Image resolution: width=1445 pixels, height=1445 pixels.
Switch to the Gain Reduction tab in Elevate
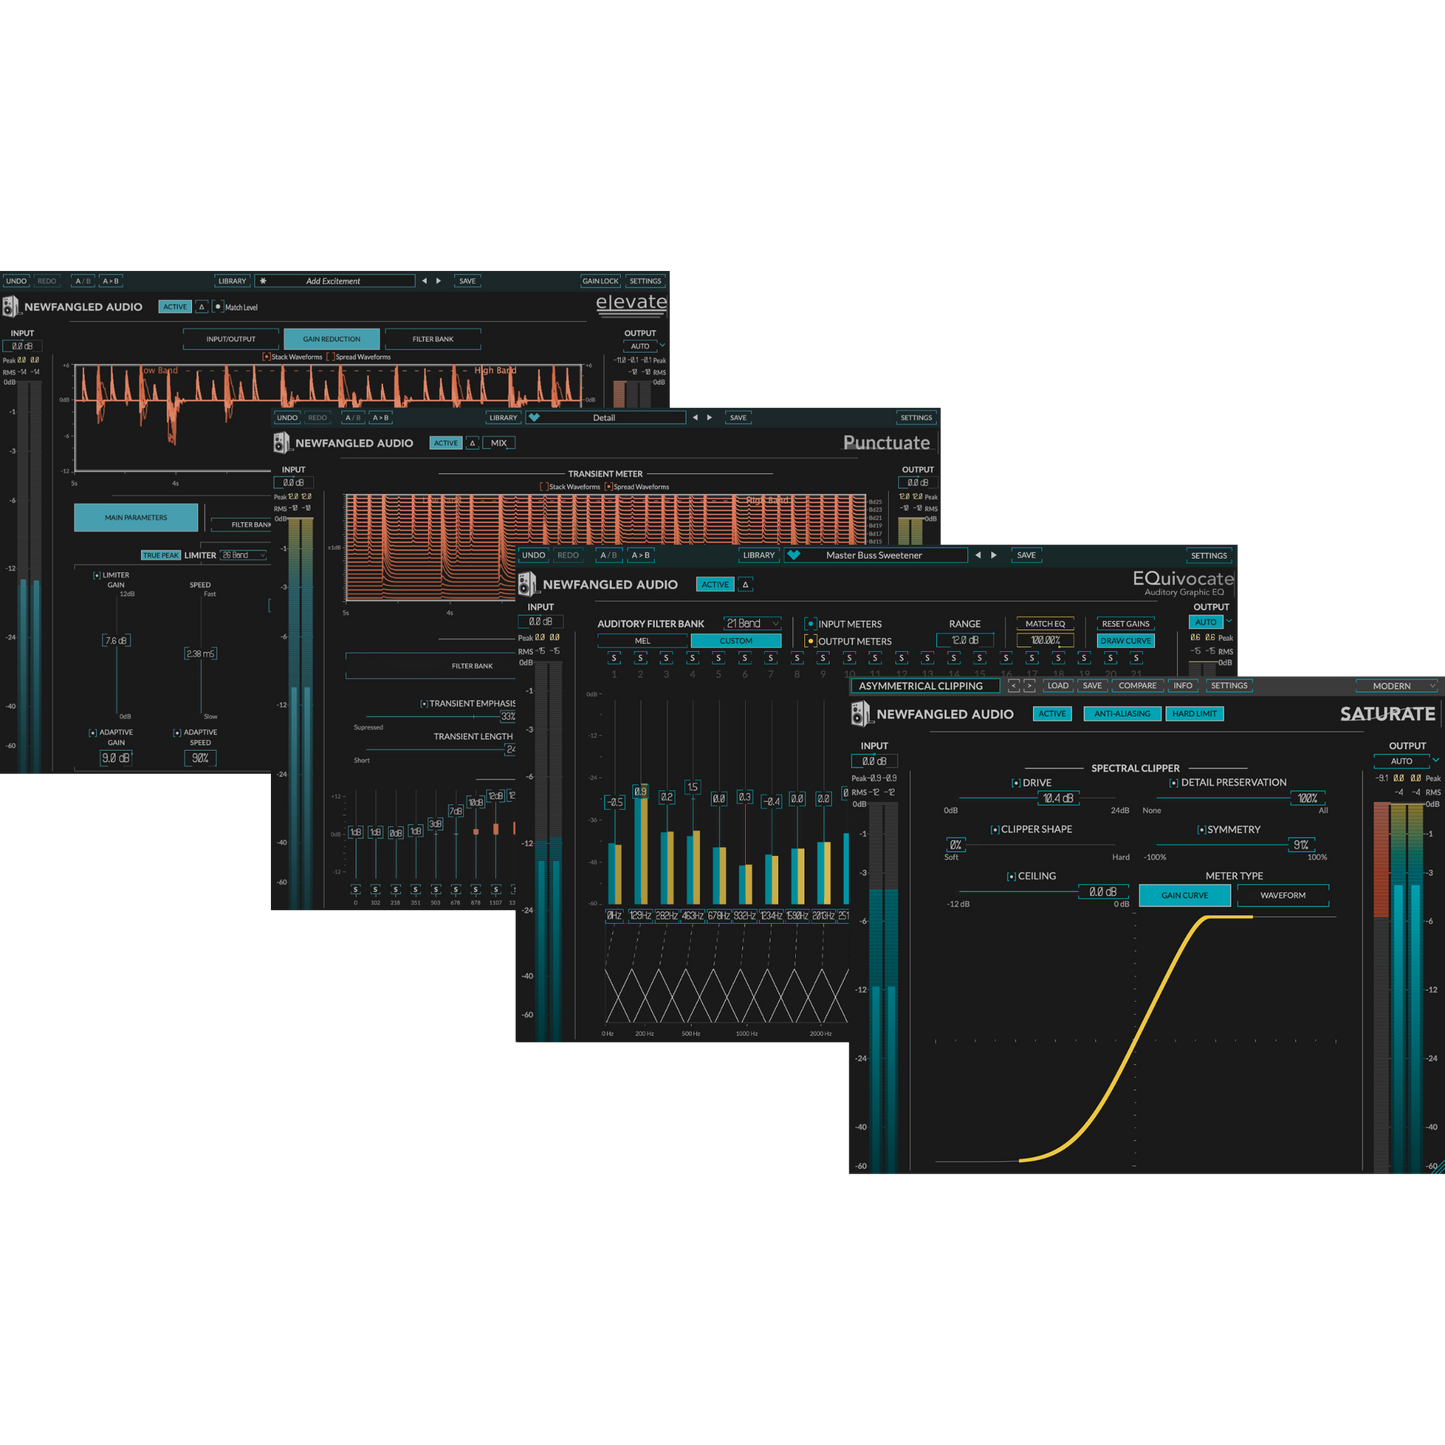tap(331, 339)
